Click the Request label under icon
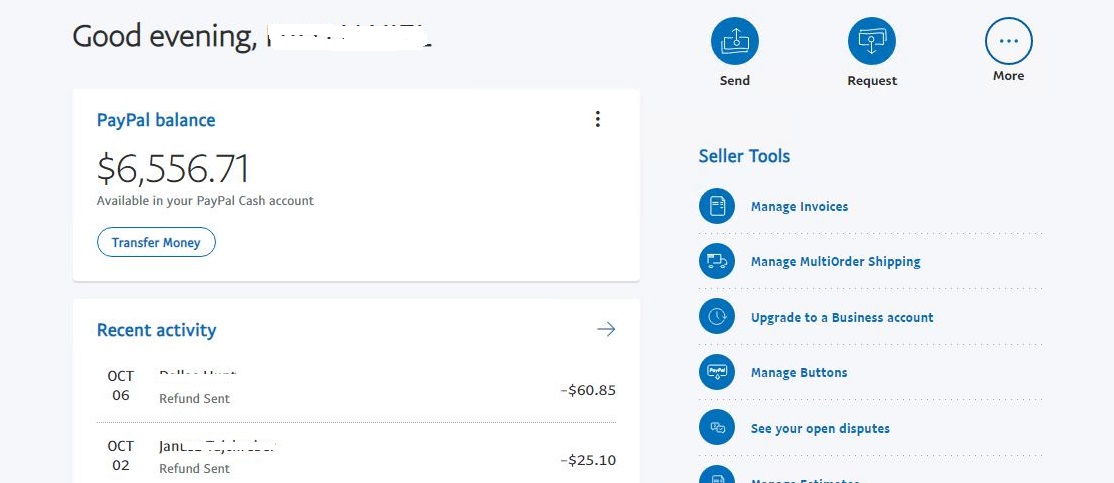Image resolution: width=1114 pixels, height=483 pixels. (x=872, y=81)
